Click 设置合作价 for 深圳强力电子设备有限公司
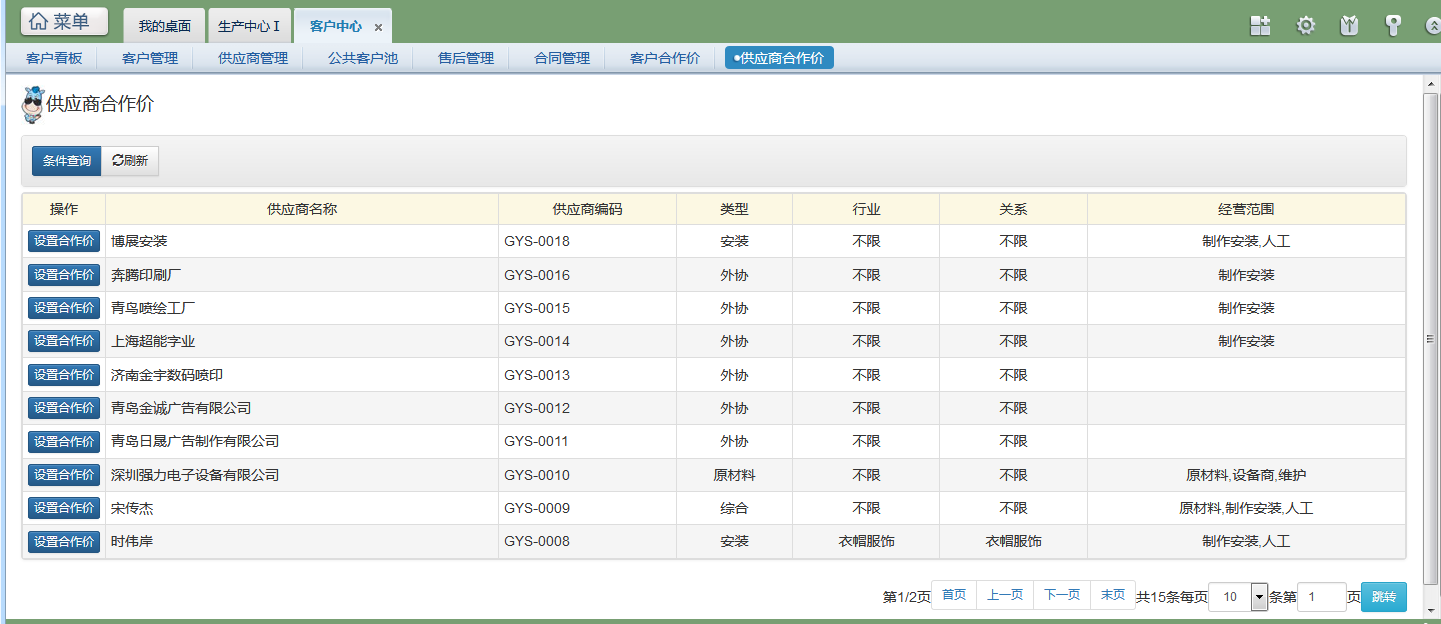Image resolution: width=1441 pixels, height=624 pixels. [x=64, y=475]
